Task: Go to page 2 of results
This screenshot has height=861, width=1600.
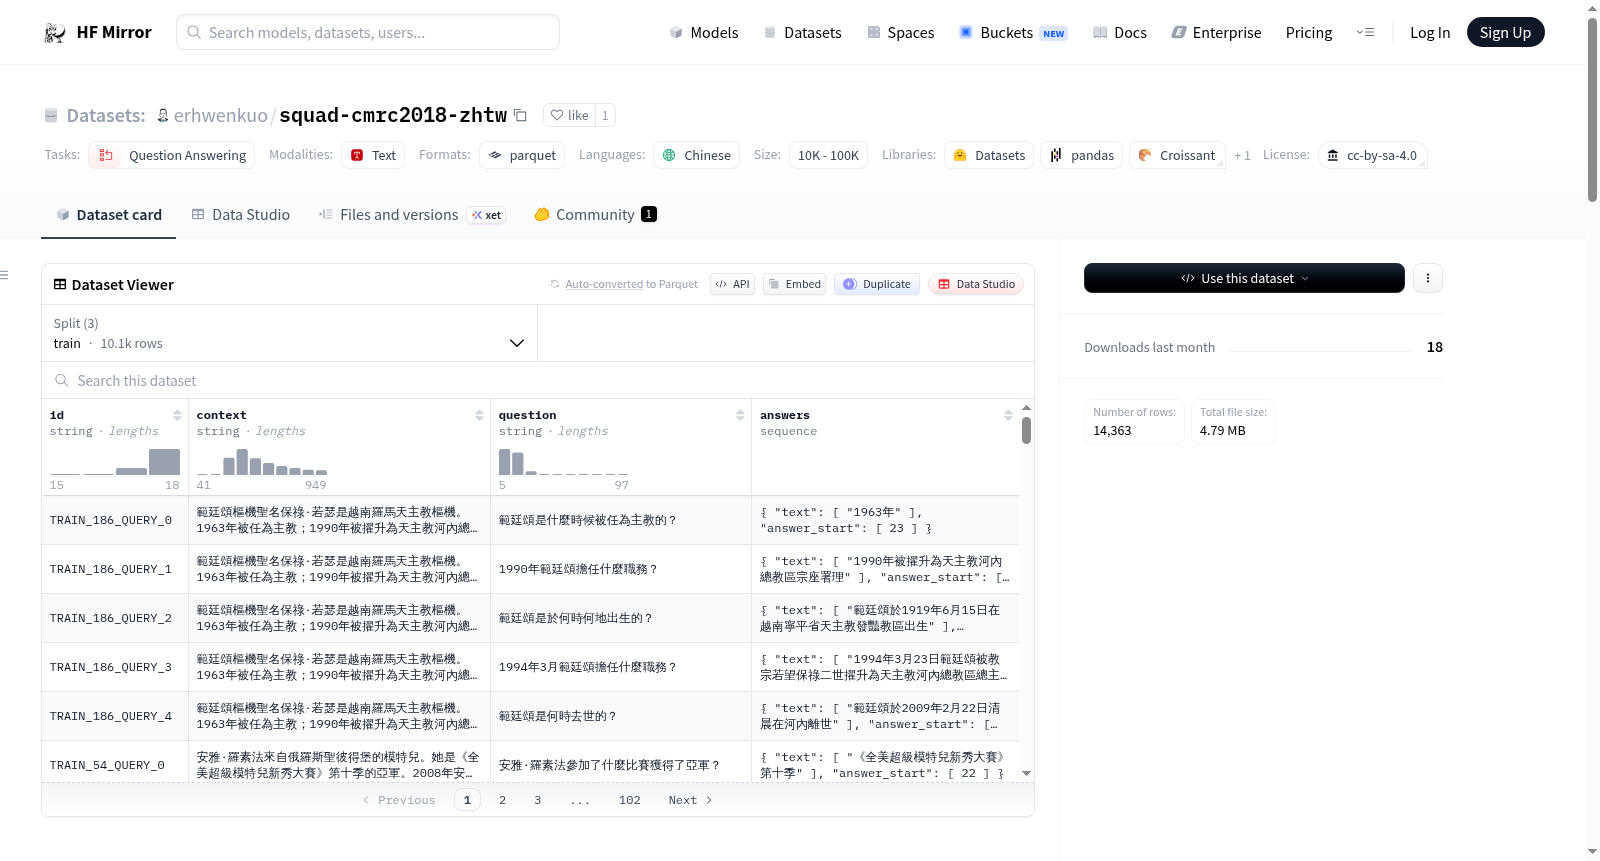Action: click(502, 800)
